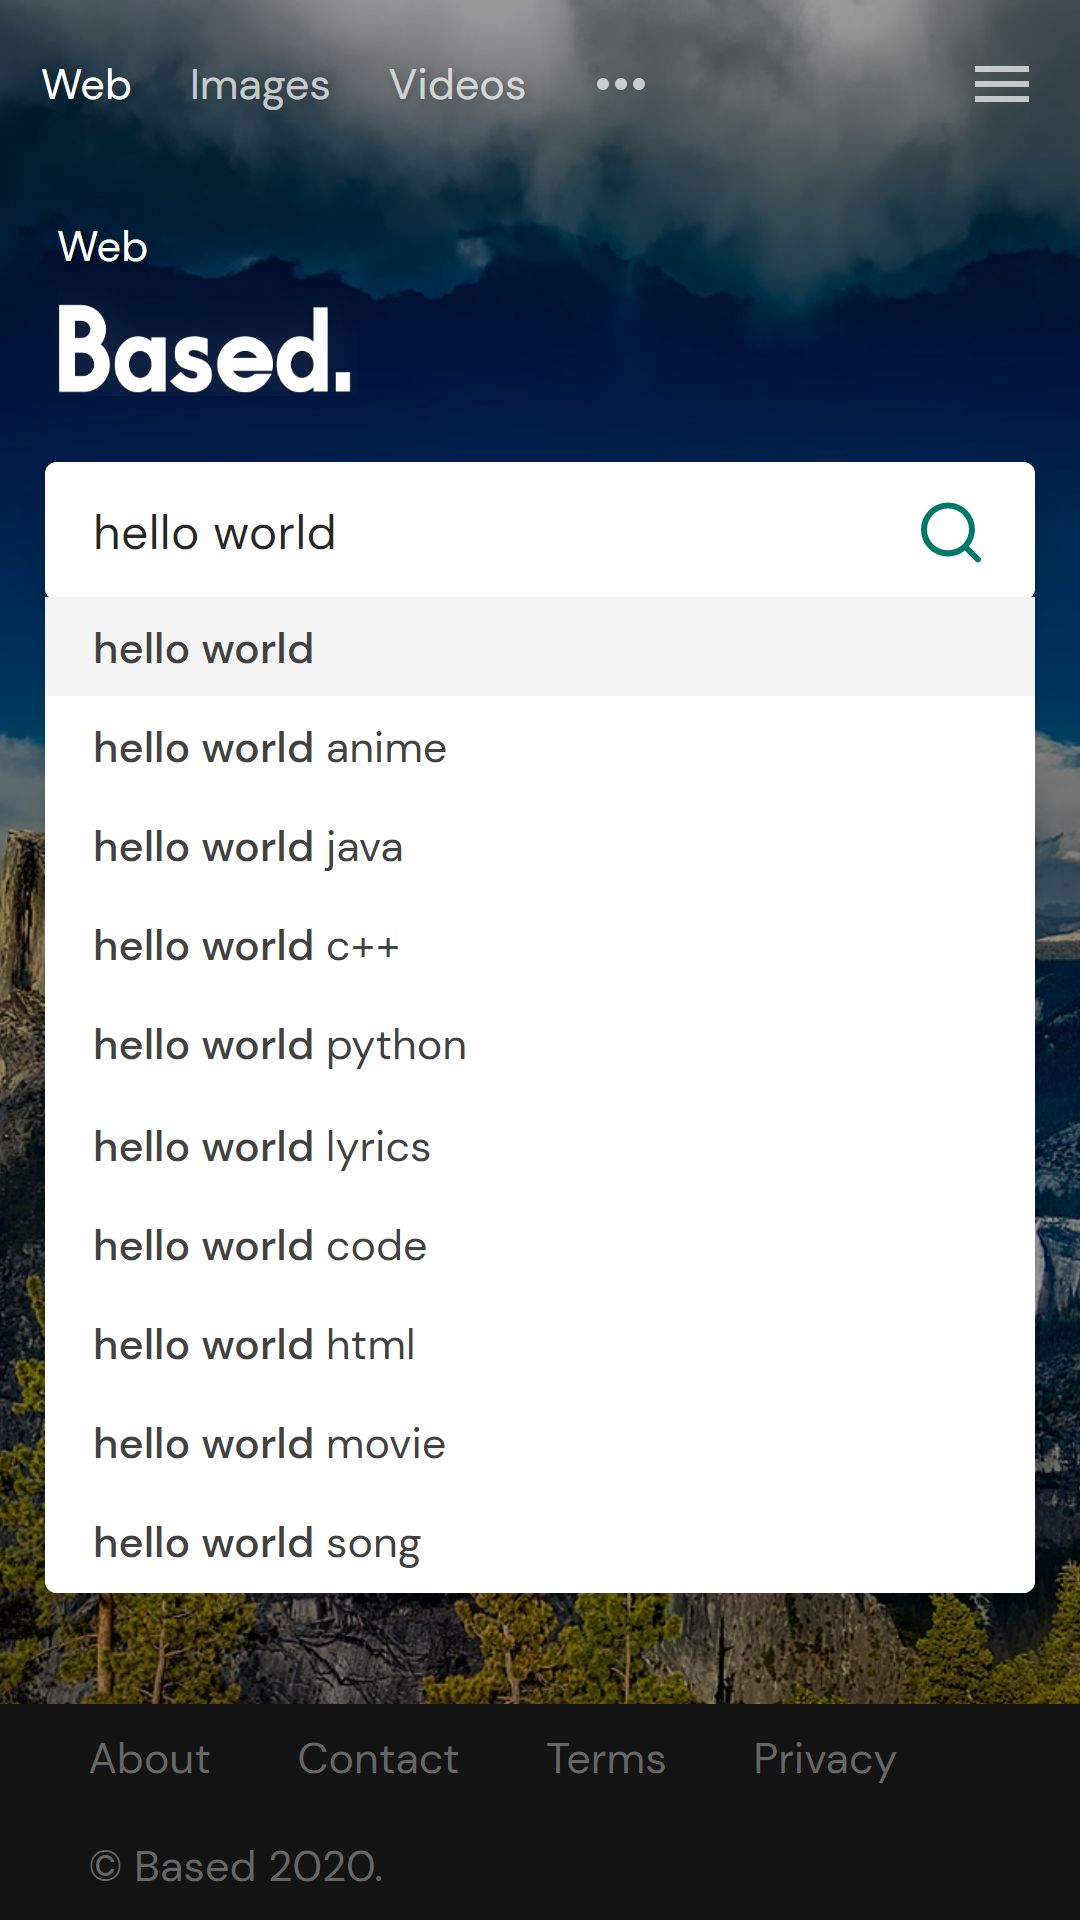Choose "hello world song" suggestion
Viewport: 1080px width, 1920px height.
[x=257, y=1543]
